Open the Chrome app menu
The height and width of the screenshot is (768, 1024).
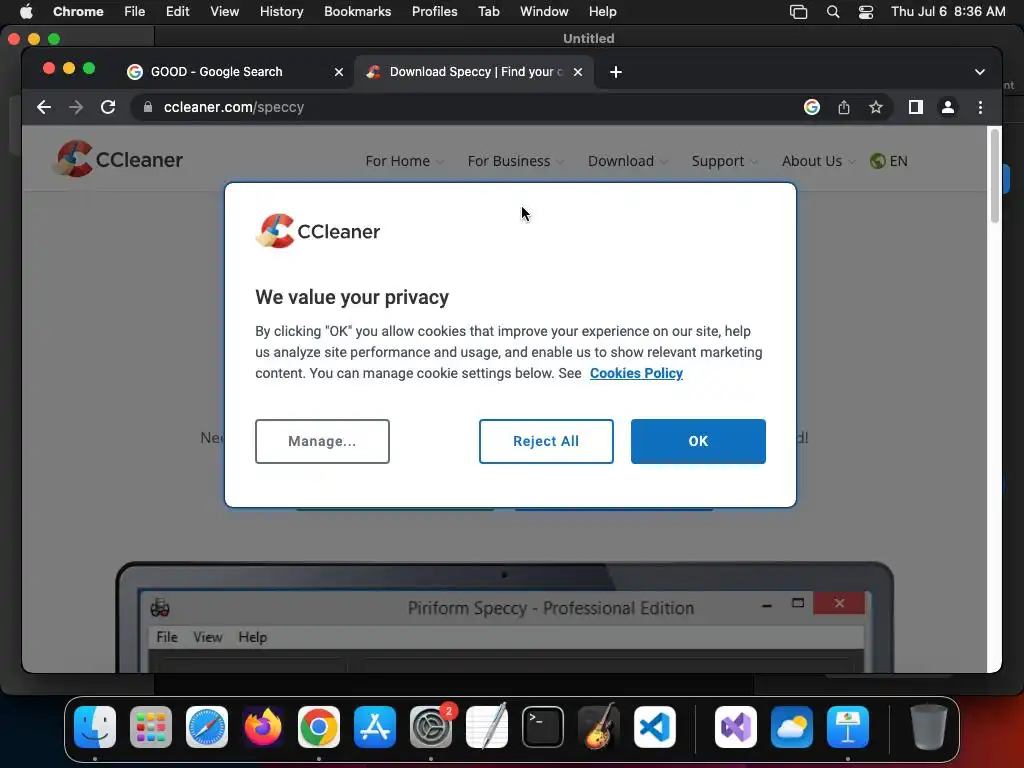(78, 11)
